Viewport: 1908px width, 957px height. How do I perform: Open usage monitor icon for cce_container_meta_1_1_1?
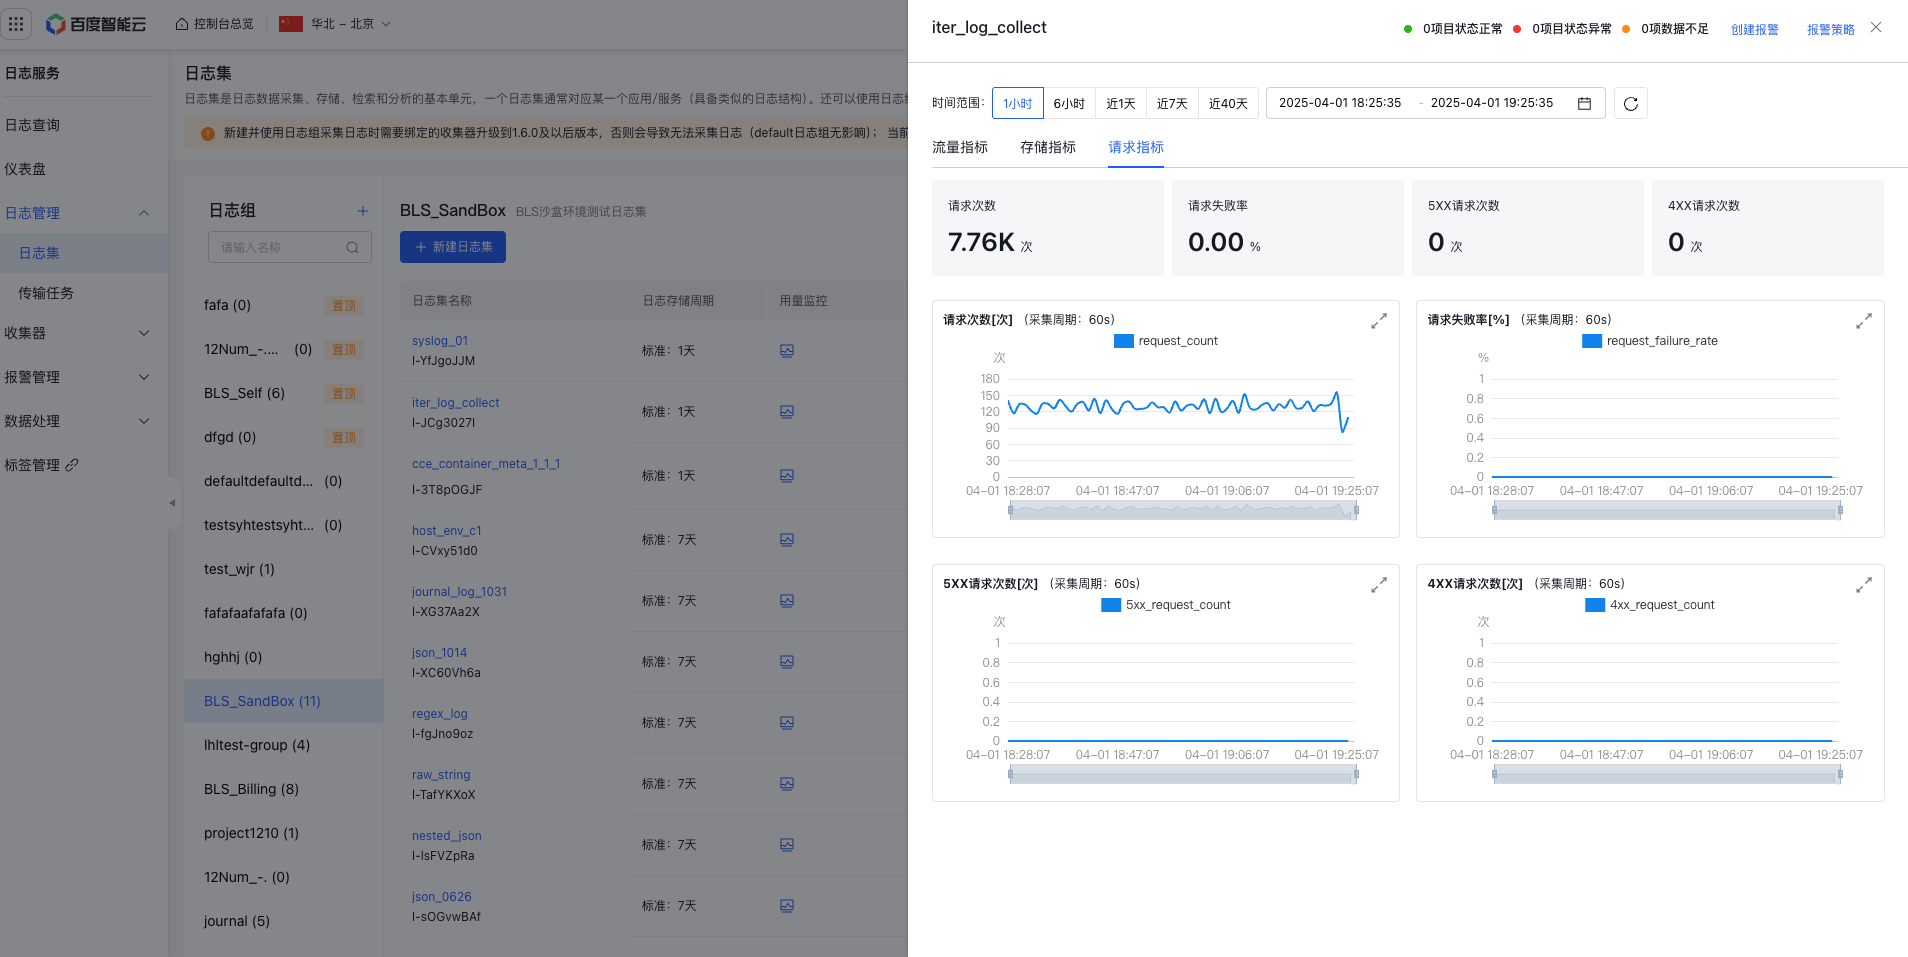pyautogui.click(x=787, y=476)
